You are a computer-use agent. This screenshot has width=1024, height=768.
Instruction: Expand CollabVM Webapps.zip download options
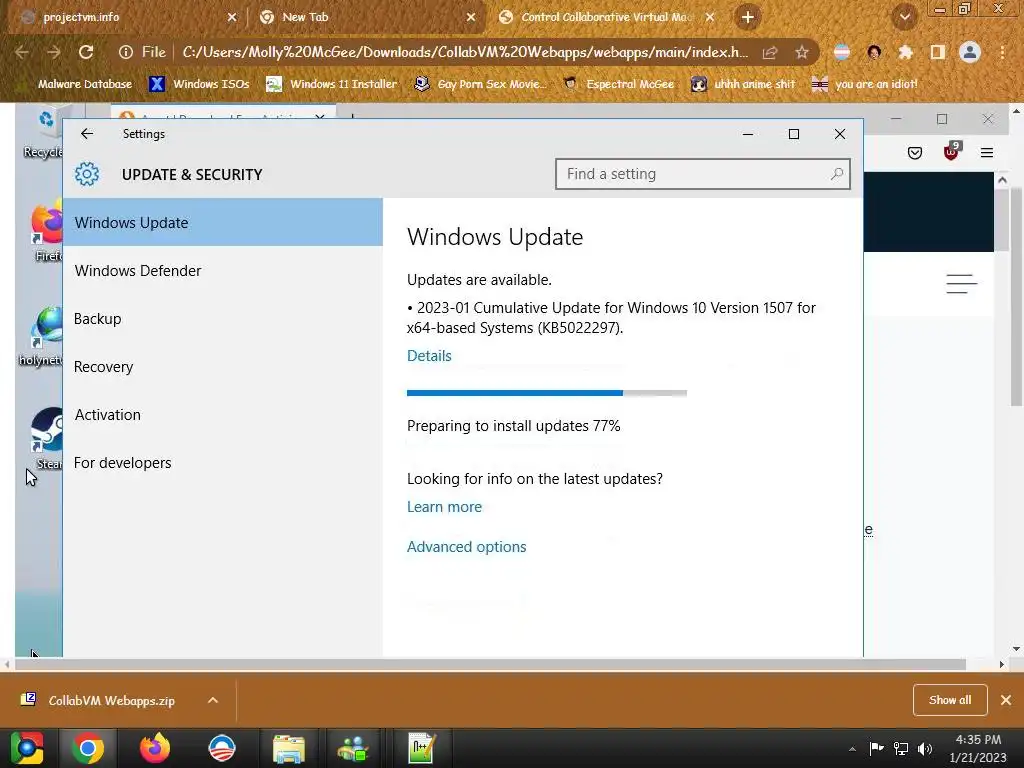[212, 700]
